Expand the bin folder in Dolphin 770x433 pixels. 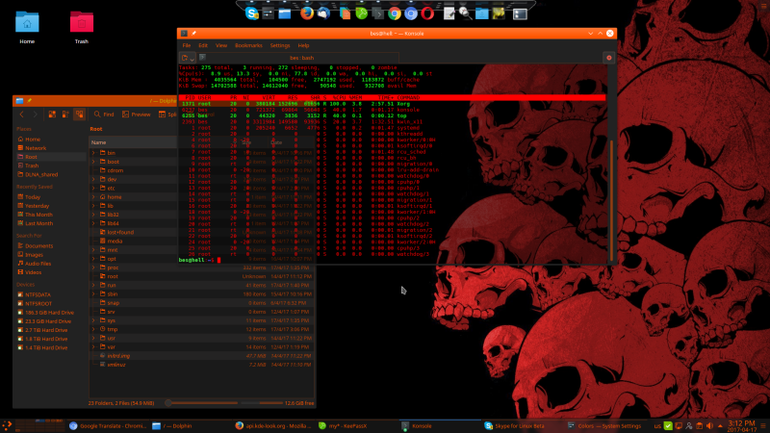click(94, 153)
